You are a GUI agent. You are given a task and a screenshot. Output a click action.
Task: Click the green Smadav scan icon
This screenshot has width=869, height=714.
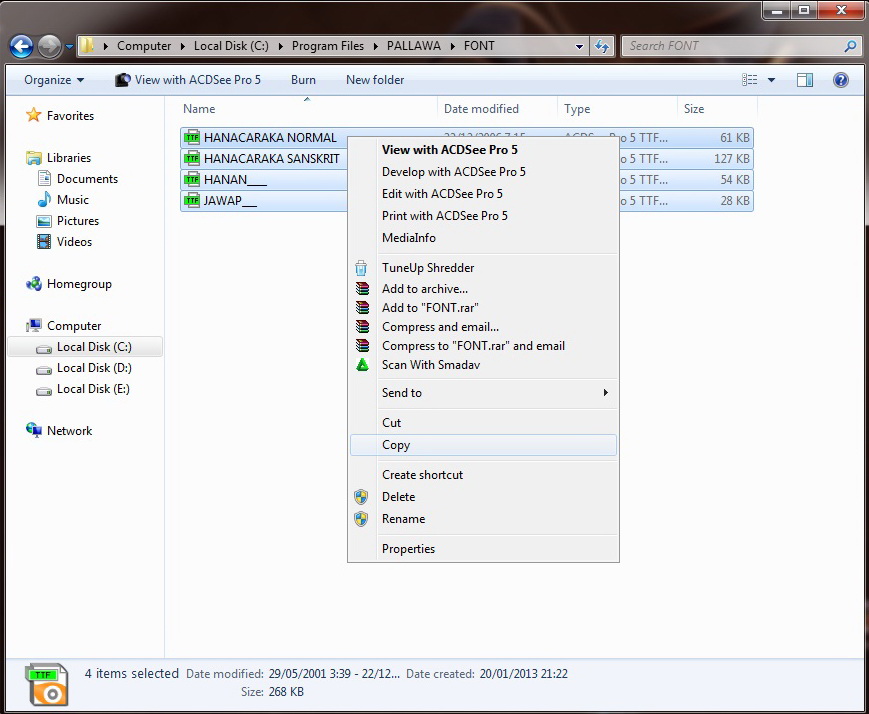click(361, 365)
